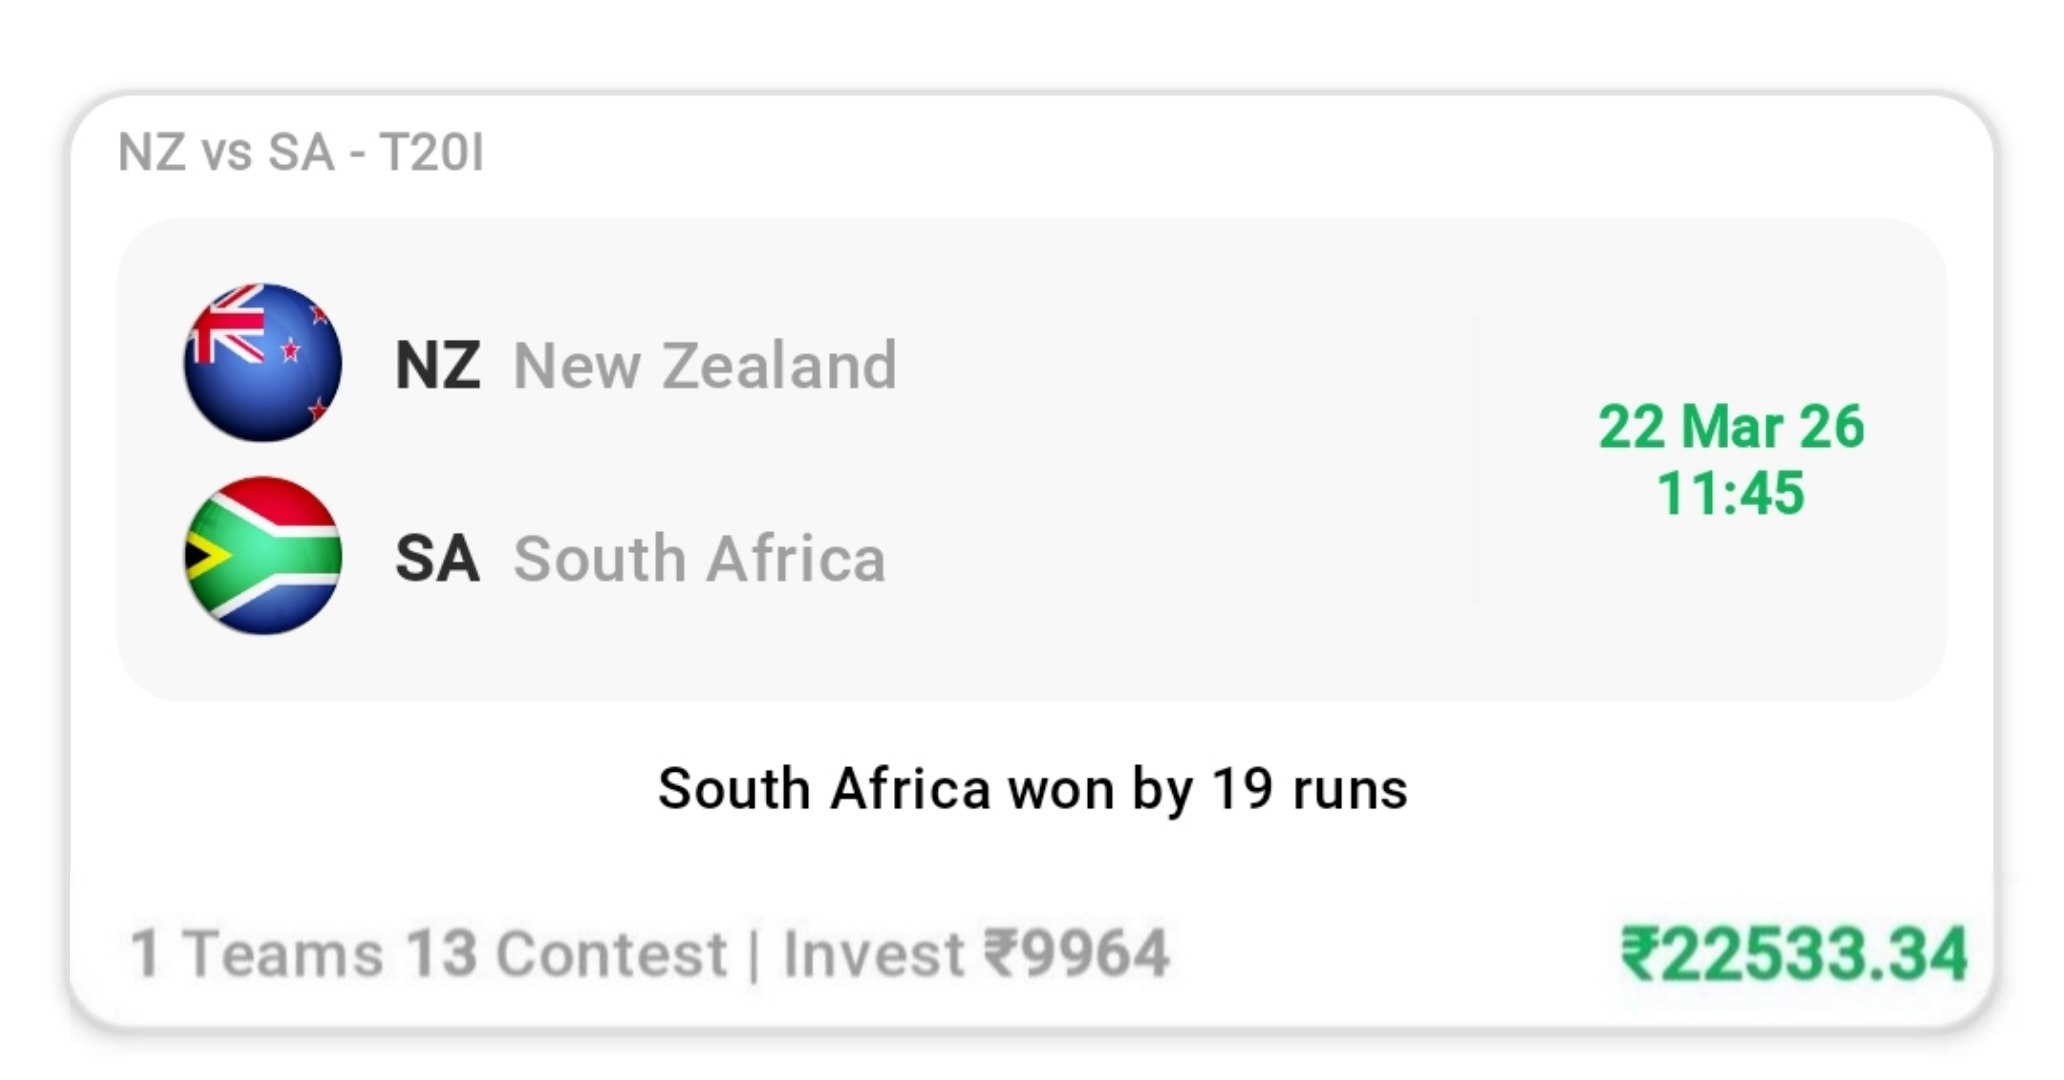
Task: Click the vertical divider beside the date
Action: (1475, 460)
